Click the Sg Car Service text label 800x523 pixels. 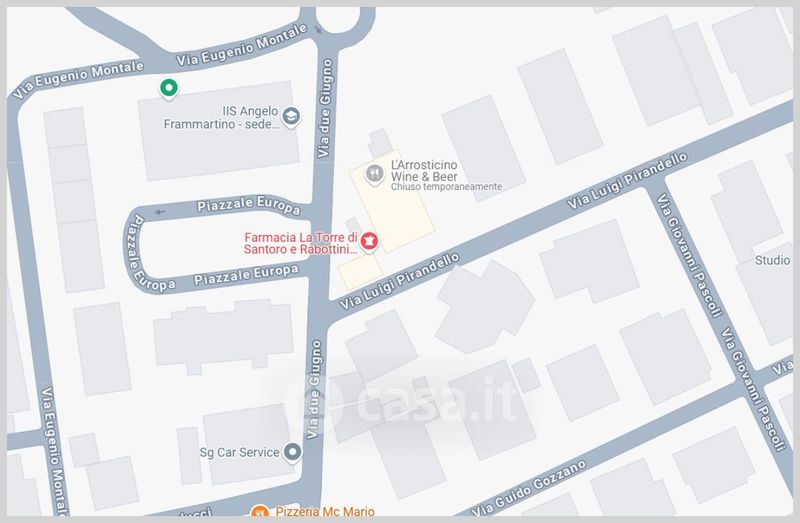coord(239,453)
